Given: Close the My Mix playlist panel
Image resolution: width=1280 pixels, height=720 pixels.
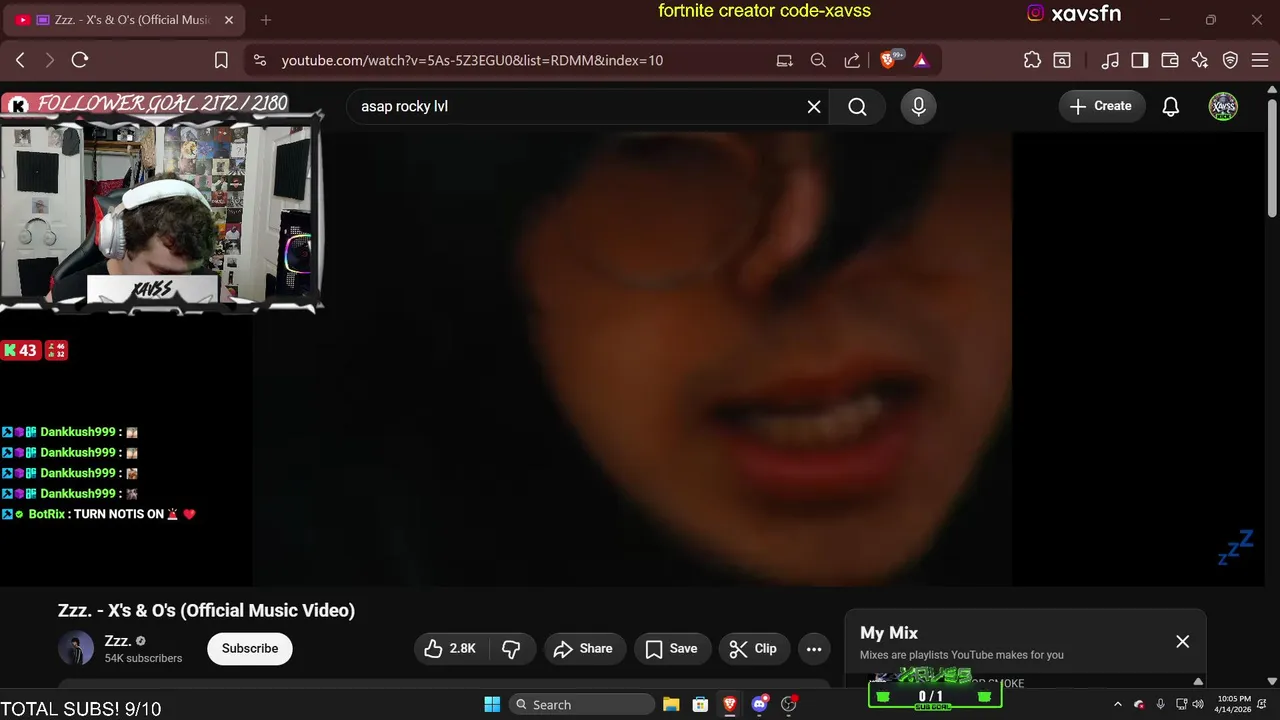Looking at the screenshot, I should 1183,642.
